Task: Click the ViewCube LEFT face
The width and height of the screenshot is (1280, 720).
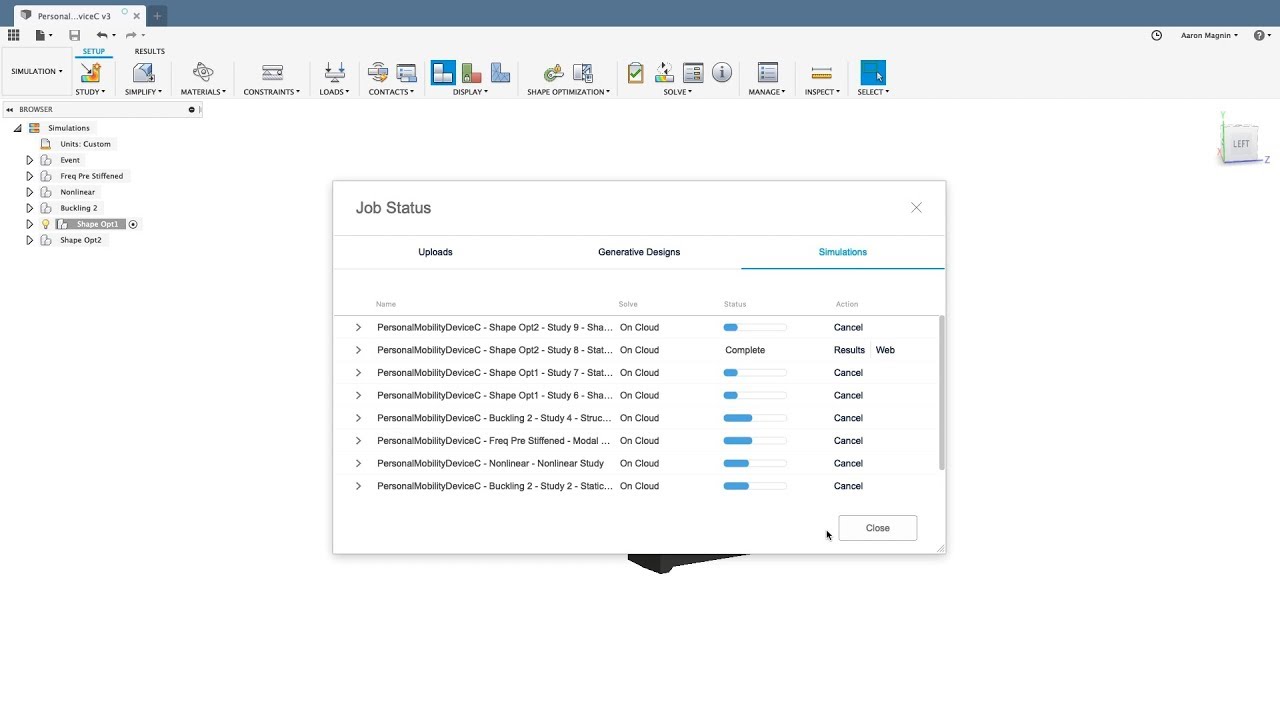Action: coord(1240,143)
